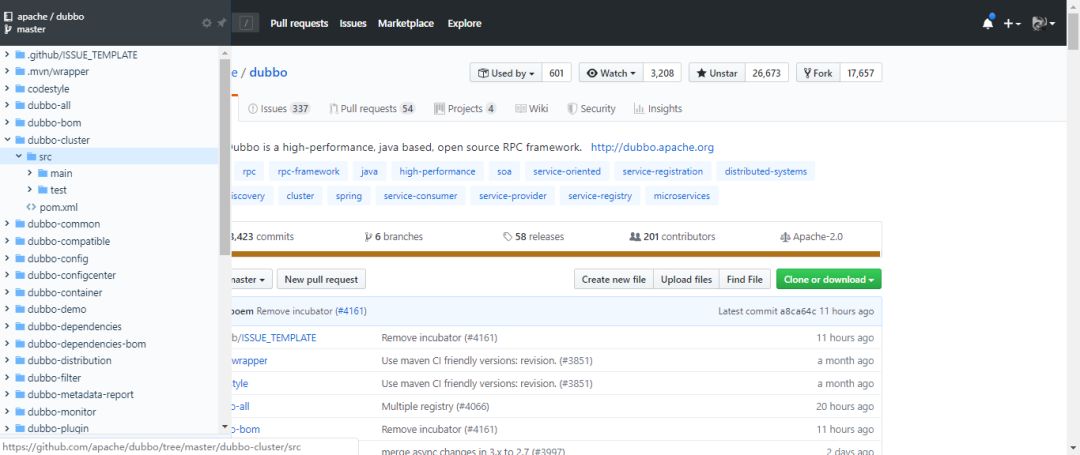1080x455 pixels.
Task: Click the releases tag icon
Action: click(508, 237)
